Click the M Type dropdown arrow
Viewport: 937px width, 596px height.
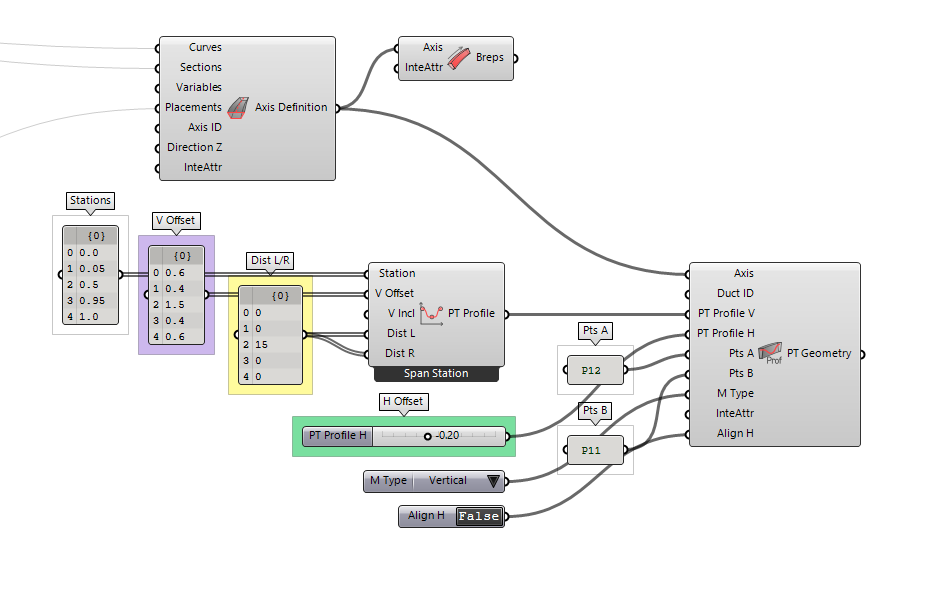[x=493, y=481]
